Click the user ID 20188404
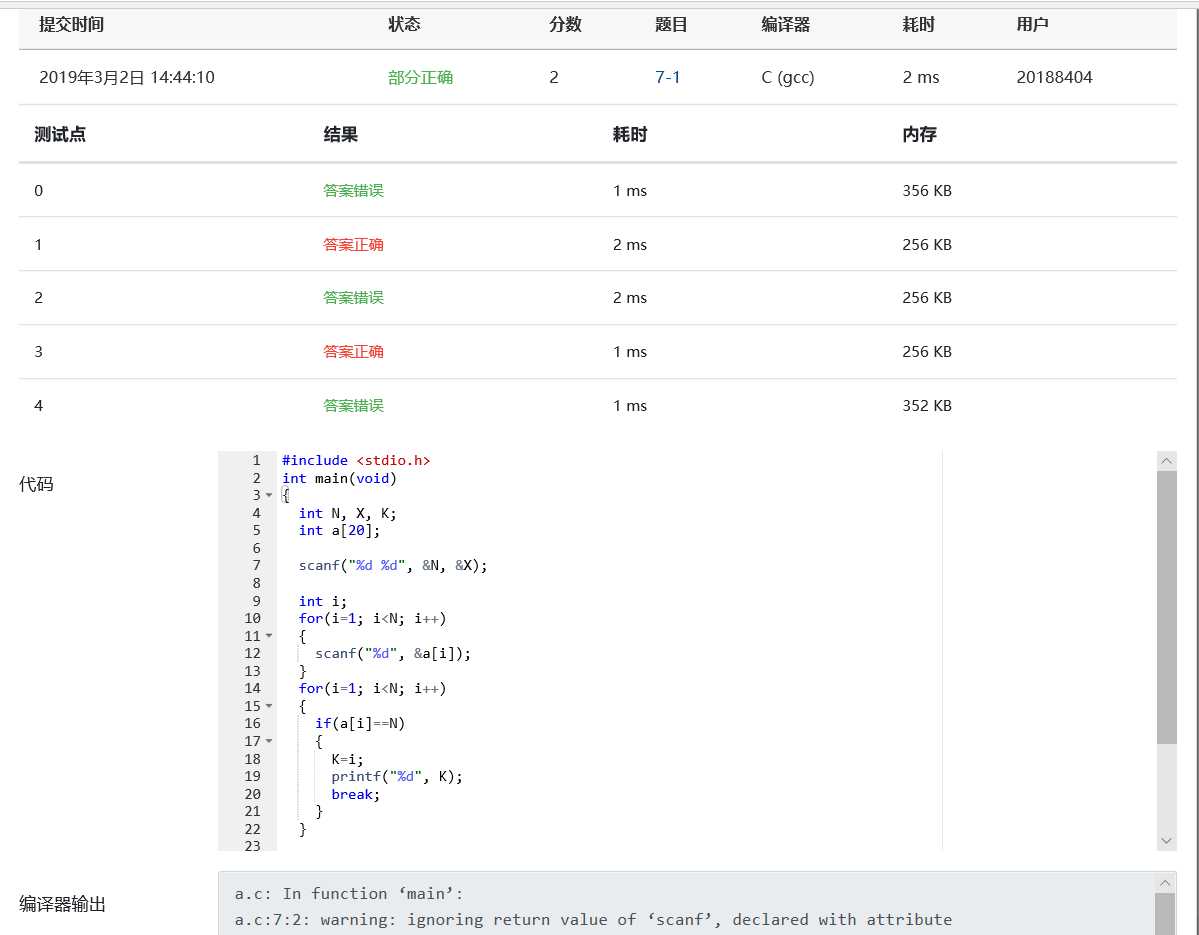 pos(1054,77)
